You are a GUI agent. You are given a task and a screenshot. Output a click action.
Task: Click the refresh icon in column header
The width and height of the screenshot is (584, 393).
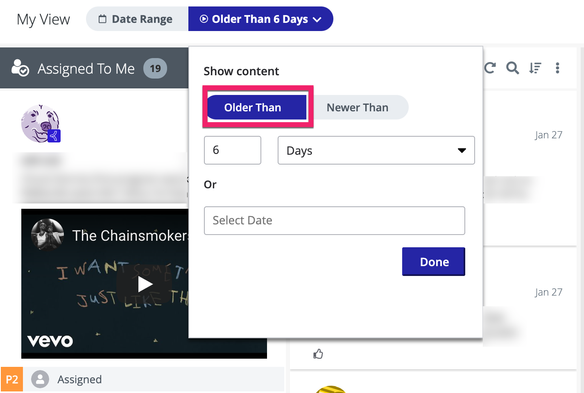[490, 68]
